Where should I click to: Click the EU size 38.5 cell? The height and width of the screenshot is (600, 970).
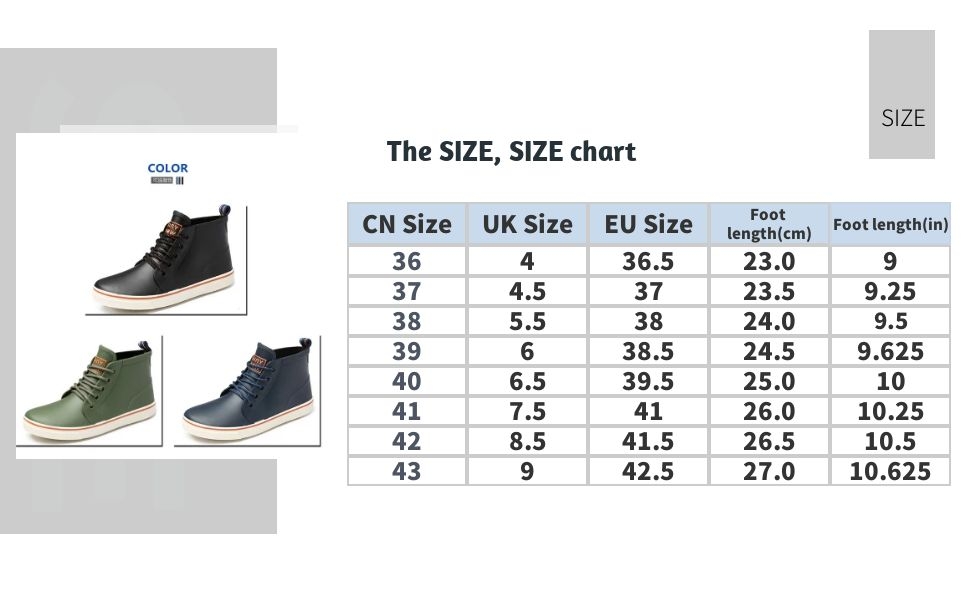click(648, 351)
